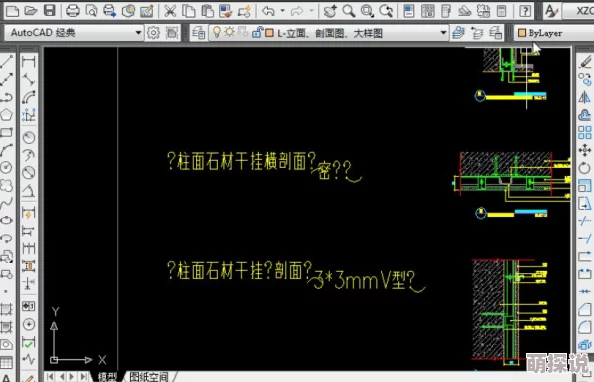Image resolution: width=594 pixels, height=382 pixels.
Task: Open the layer list dropdown arrow
Action: (443, 33)
